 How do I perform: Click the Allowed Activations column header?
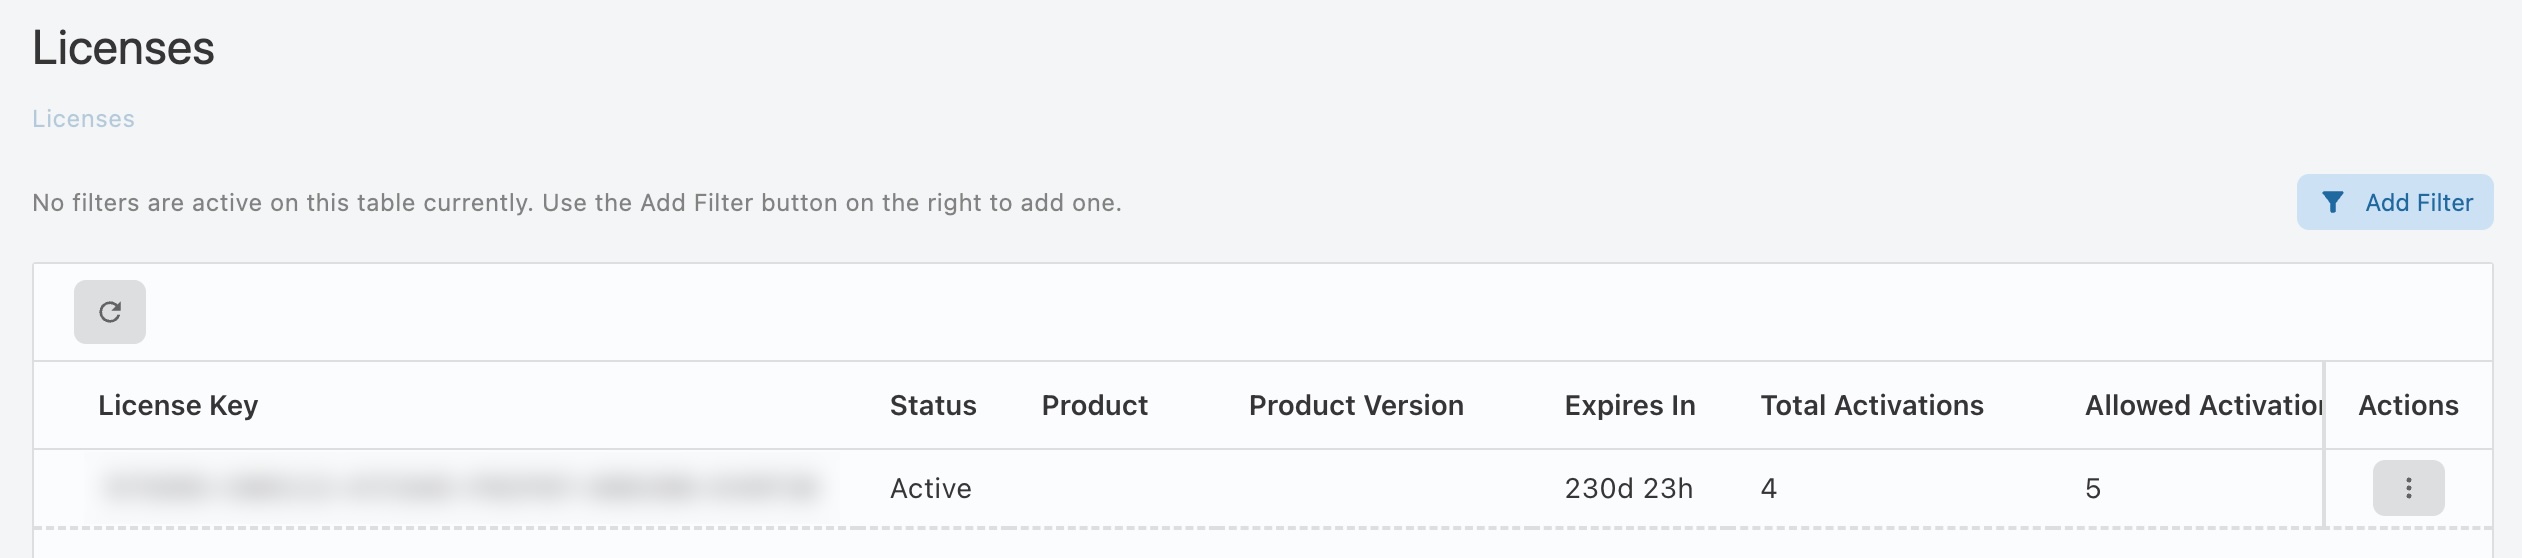pyautogui.click(x=2202, y=406)
